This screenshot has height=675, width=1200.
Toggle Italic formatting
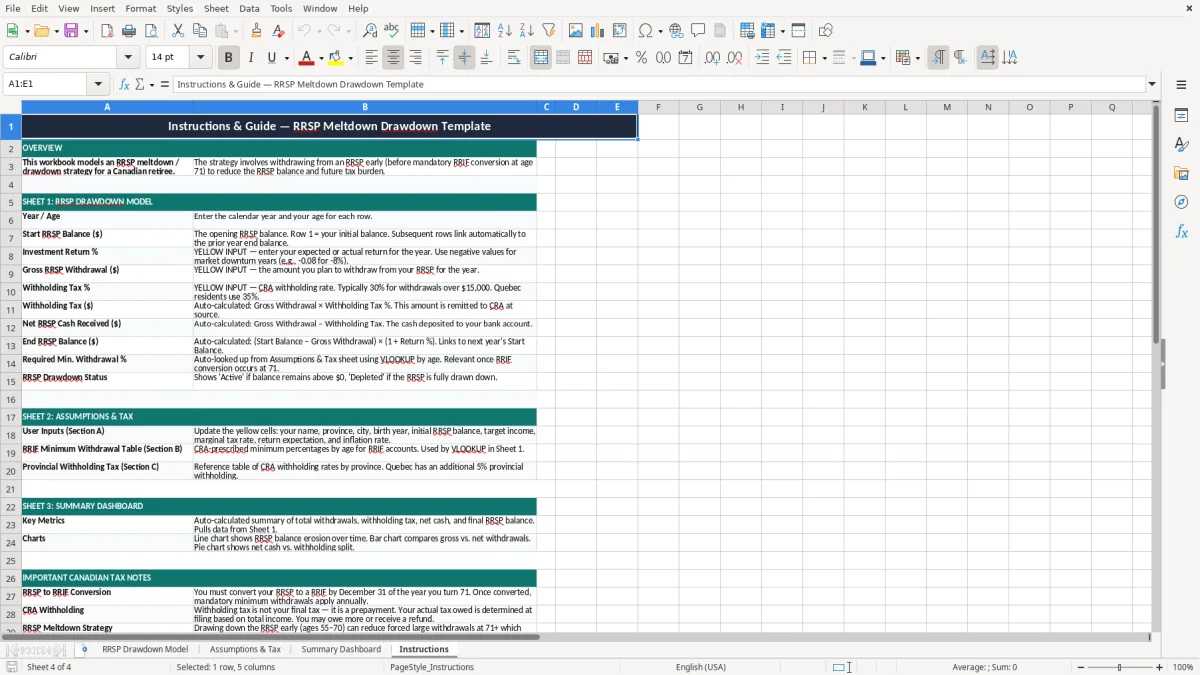[250, 58]
